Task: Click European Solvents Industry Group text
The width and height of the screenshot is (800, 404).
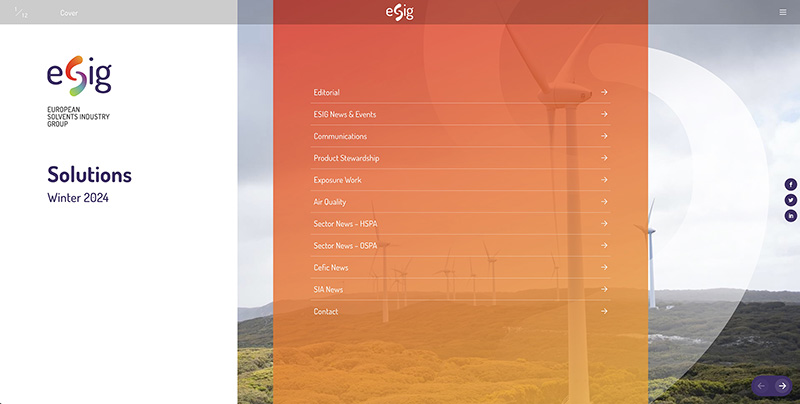Action: 78,117
